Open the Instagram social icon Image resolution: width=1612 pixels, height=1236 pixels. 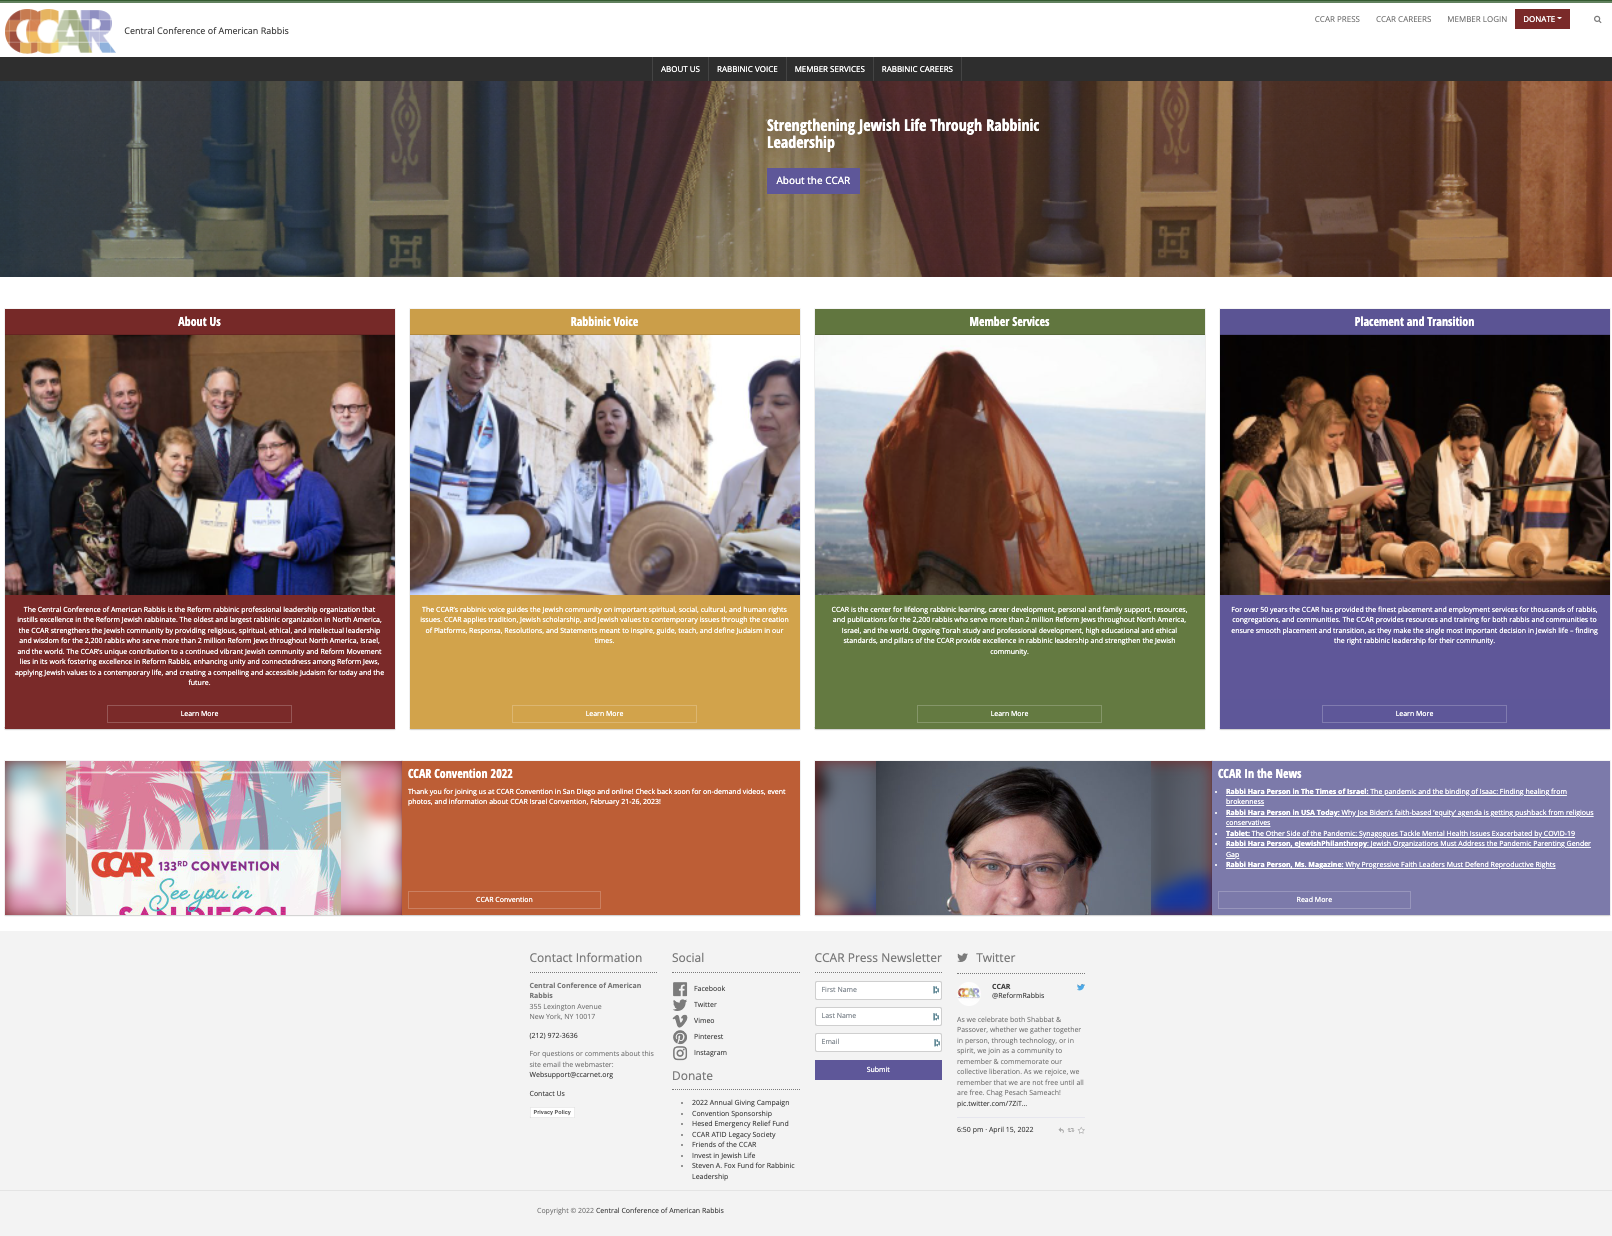click(x=680, y=1053)
